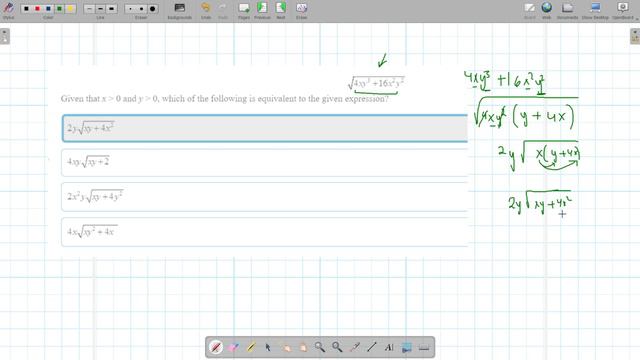Viewport: 640px width, 360px height.
Task: Set the thin line width
Action: [x=89, y=9]
